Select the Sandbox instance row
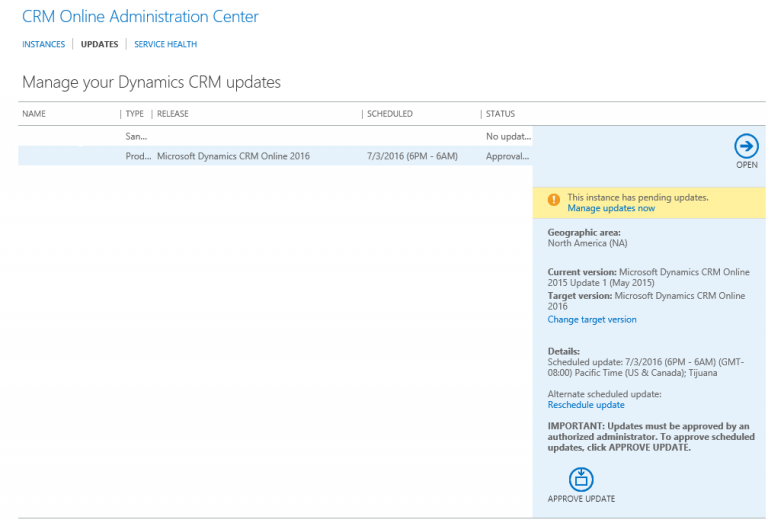This screenshot has width=768, height=520. click(x=275, y=136)
